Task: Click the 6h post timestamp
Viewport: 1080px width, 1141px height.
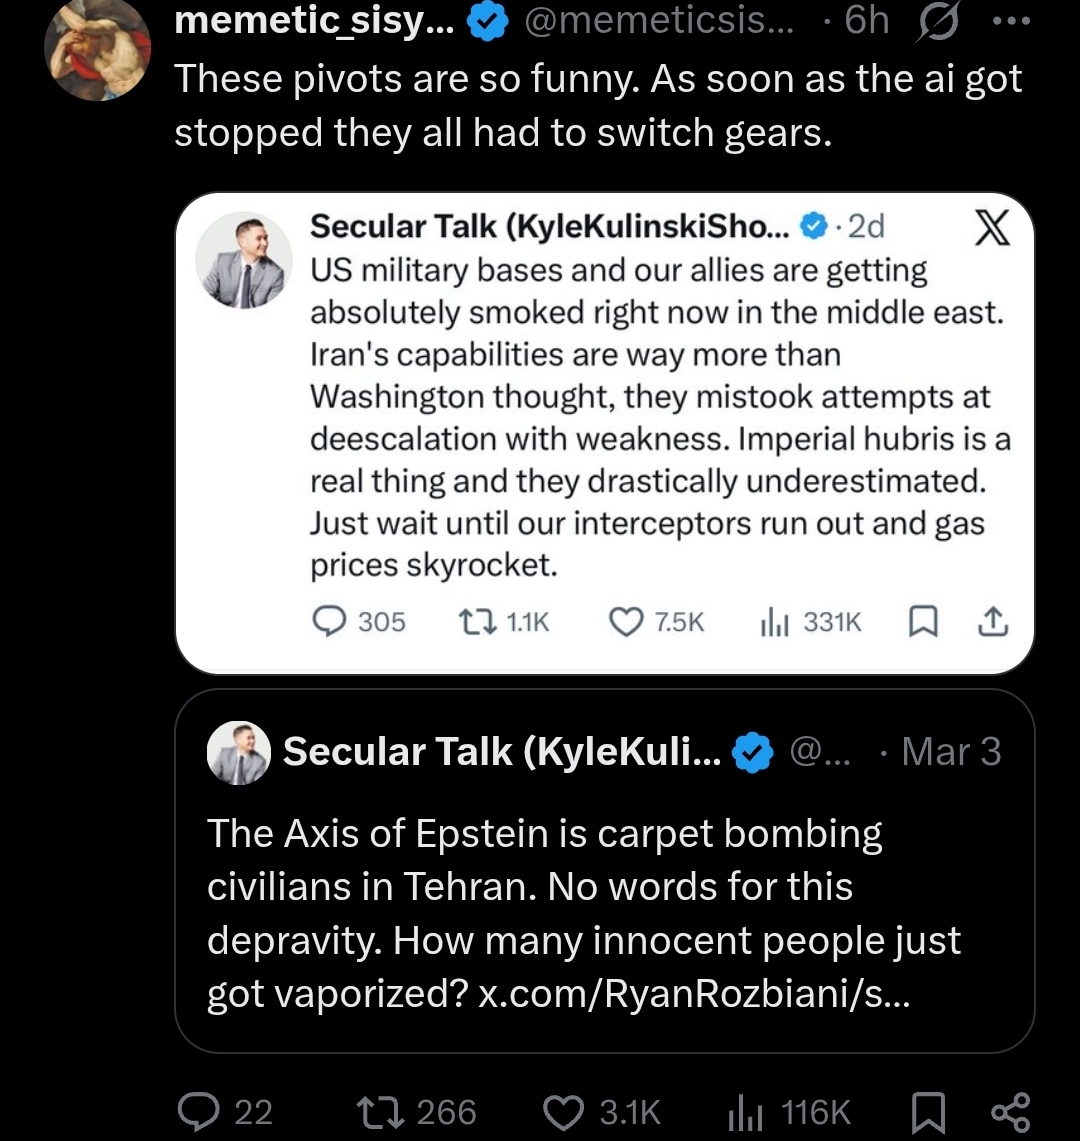Action: (x=866, y=22)
